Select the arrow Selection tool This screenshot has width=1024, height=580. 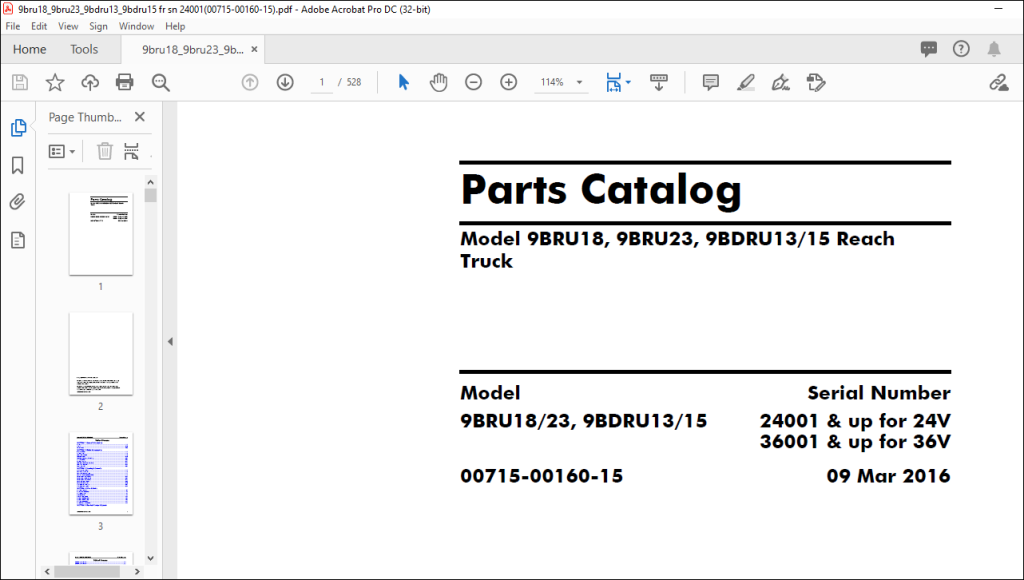coord(404,82)
